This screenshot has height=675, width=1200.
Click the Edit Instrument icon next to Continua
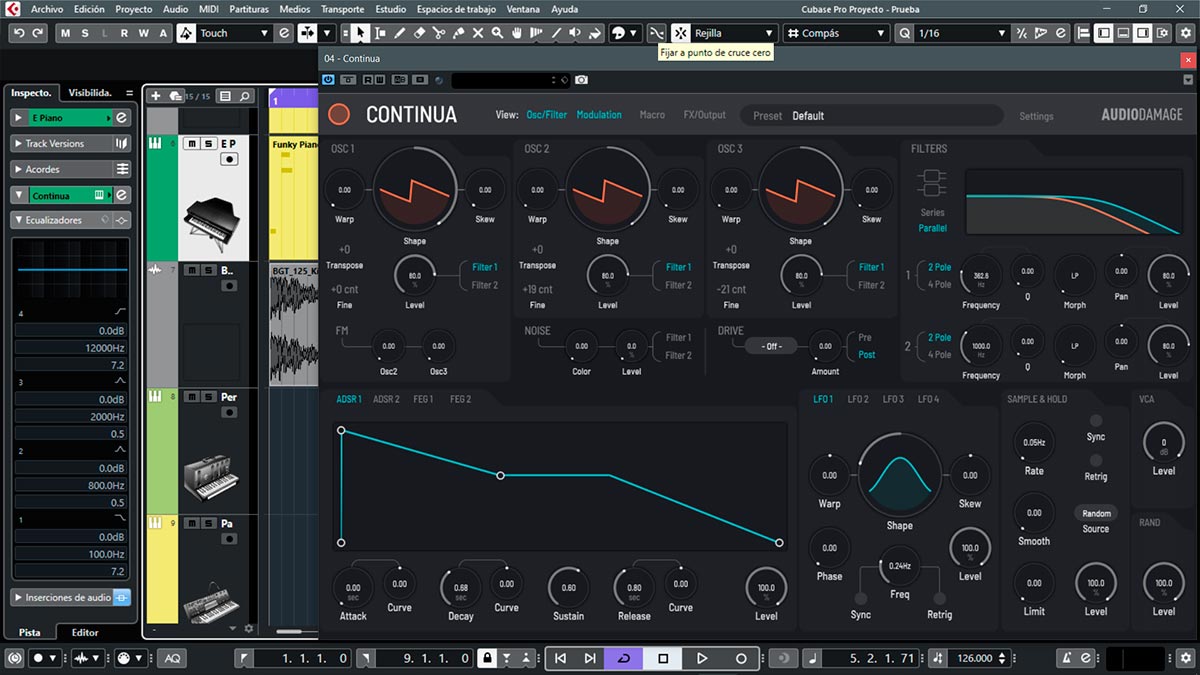point(122,195)
